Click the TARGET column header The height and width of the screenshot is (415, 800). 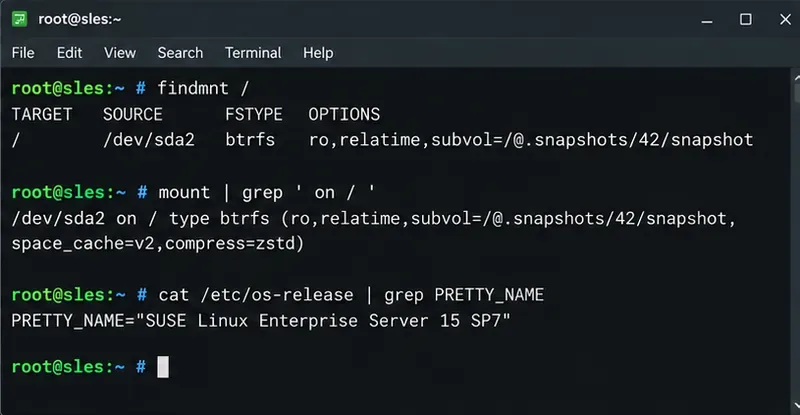[42, 114]
